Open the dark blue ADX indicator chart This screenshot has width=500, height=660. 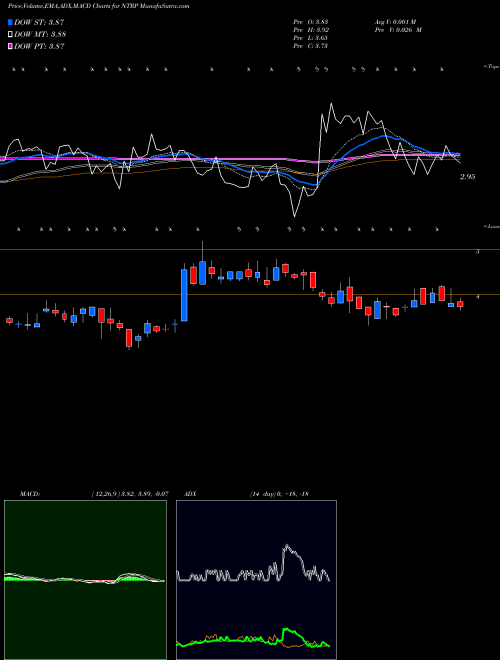point(256,580)
